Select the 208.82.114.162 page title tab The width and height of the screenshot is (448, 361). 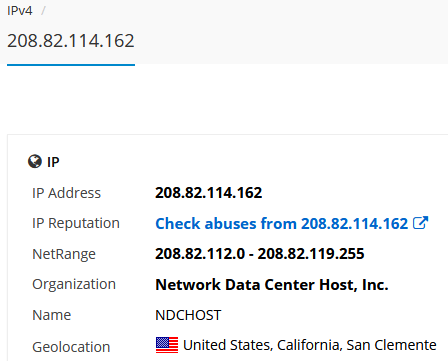71,41
